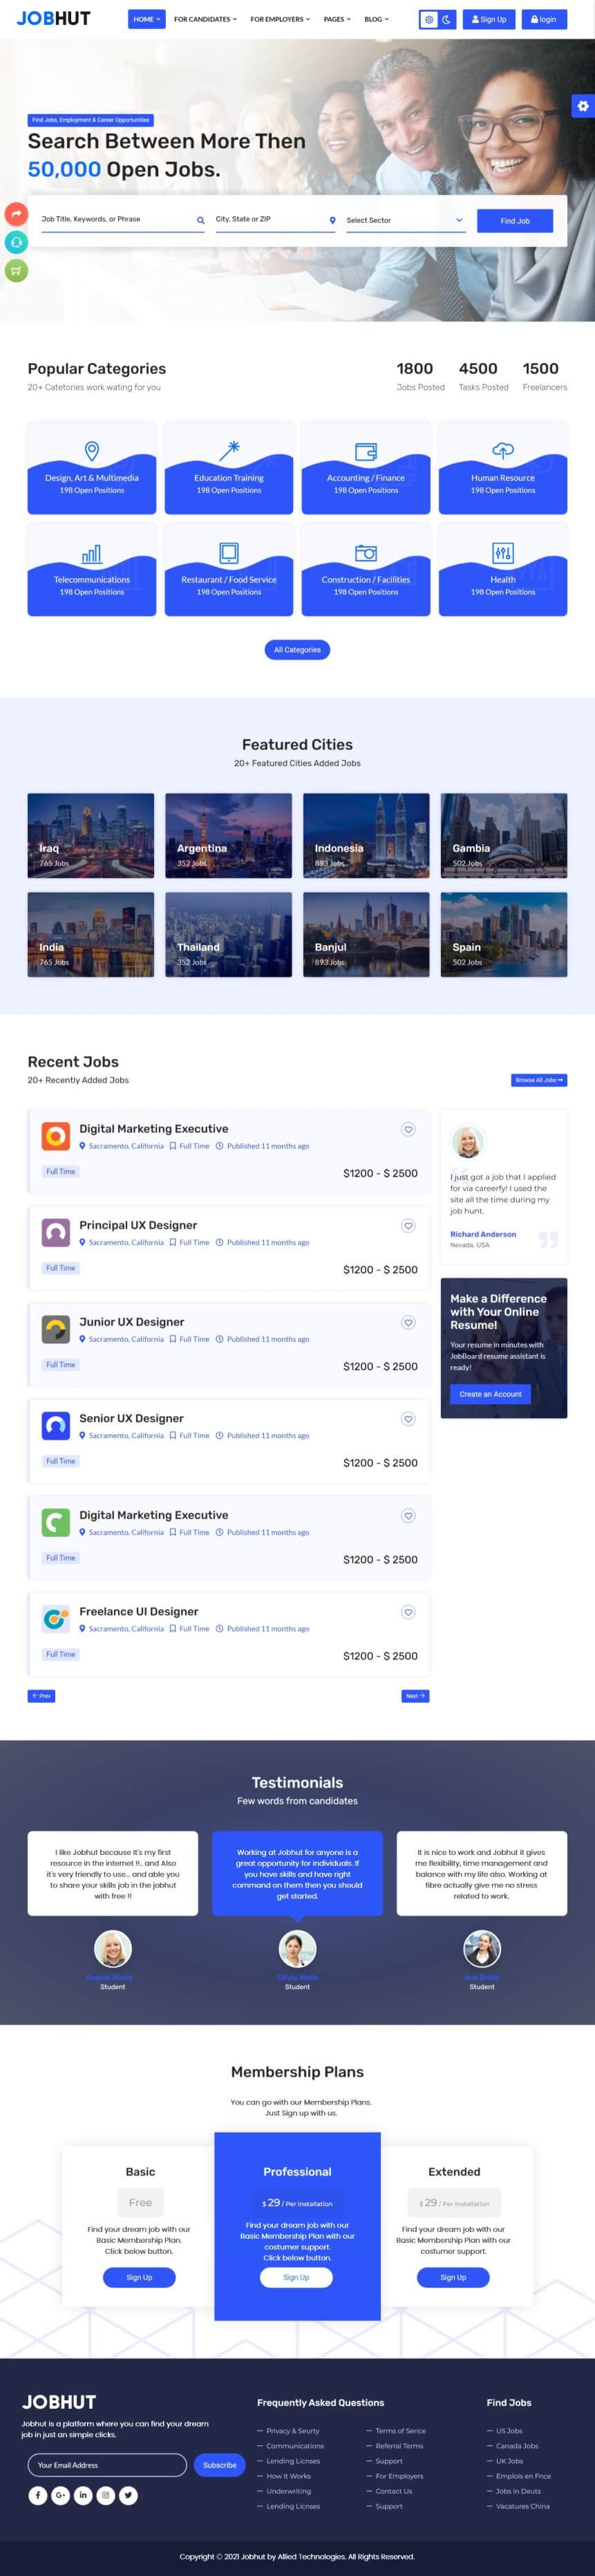Favorite the Senior UX Designer job
The image size is (595, 2576).
(x=408, y=1419)
